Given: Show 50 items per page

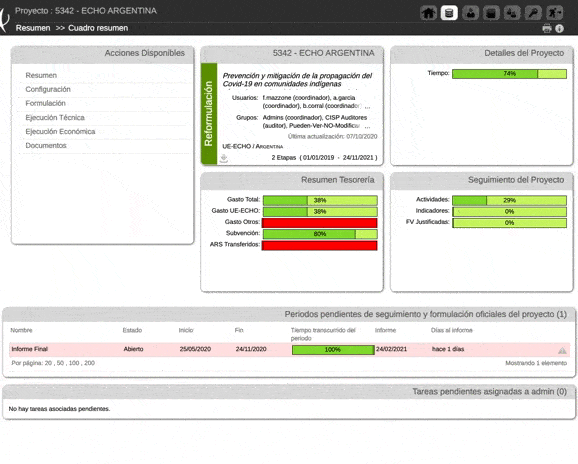Looking at the screenshot, I should tap(60, 363).
